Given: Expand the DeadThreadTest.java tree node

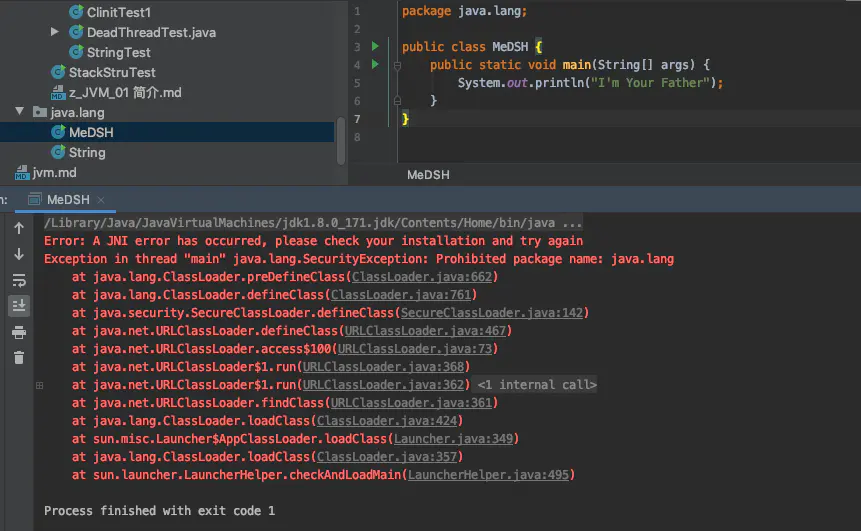Looking at the screenshot, I should tap(54, 32).
